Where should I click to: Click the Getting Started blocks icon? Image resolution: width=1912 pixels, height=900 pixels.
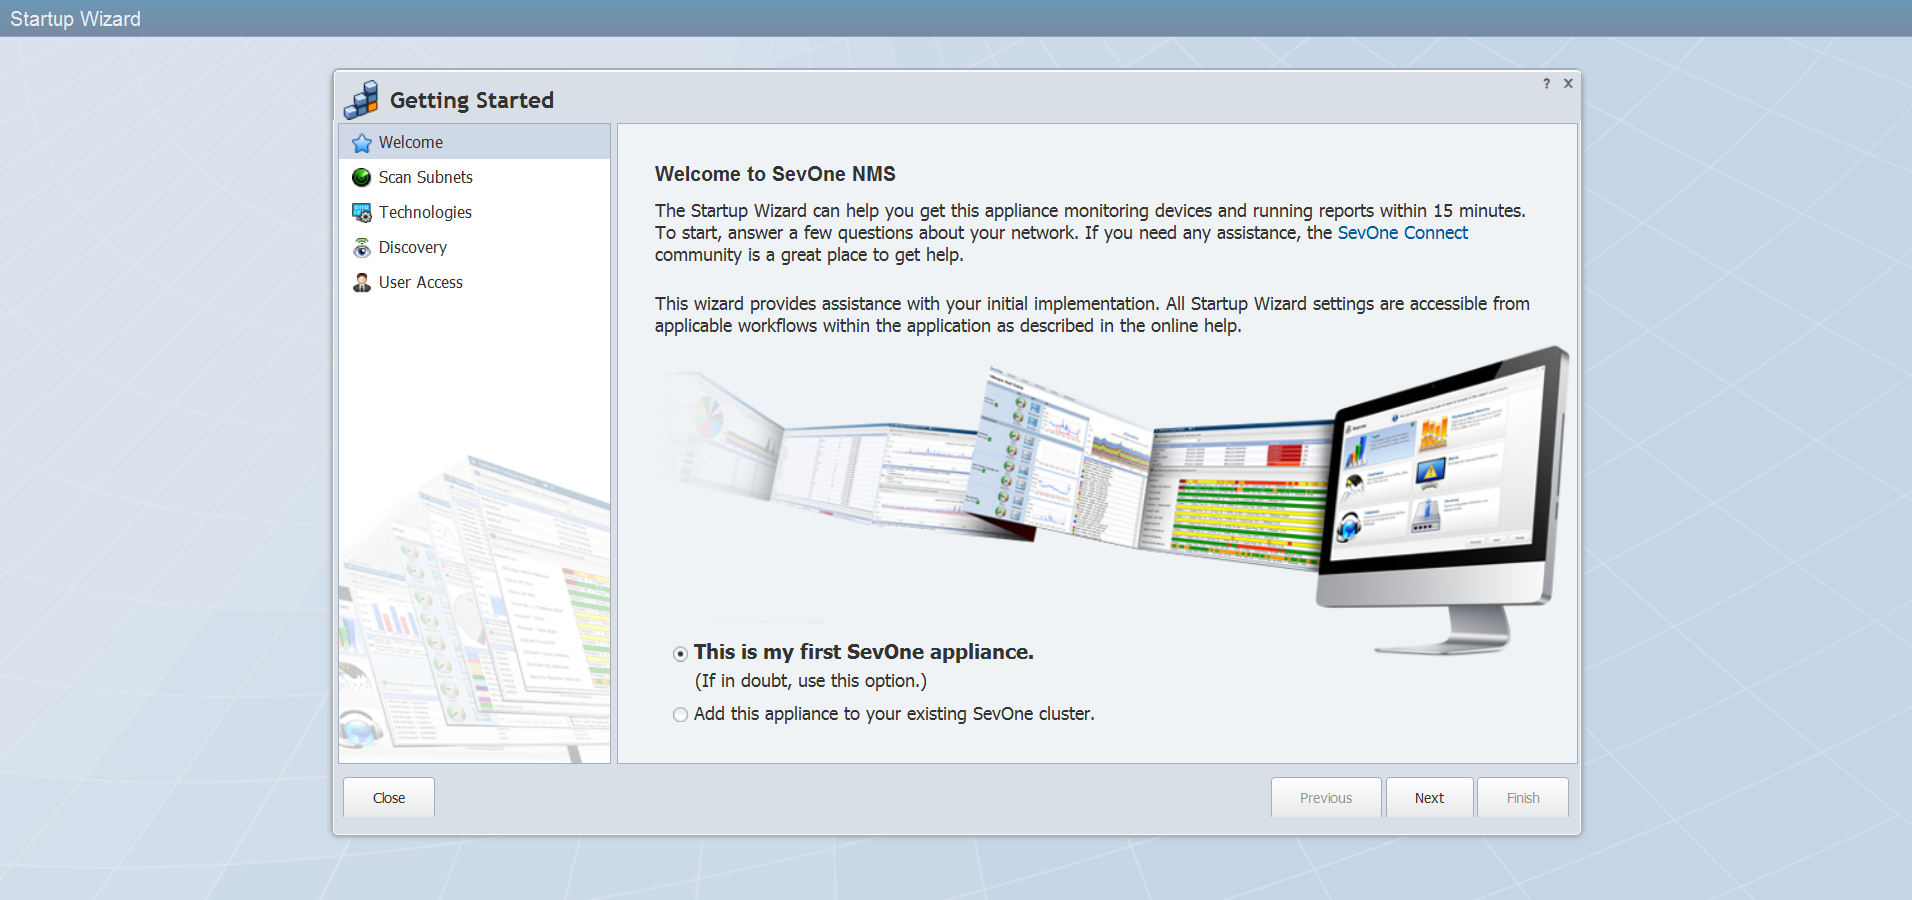pos(361,100)
